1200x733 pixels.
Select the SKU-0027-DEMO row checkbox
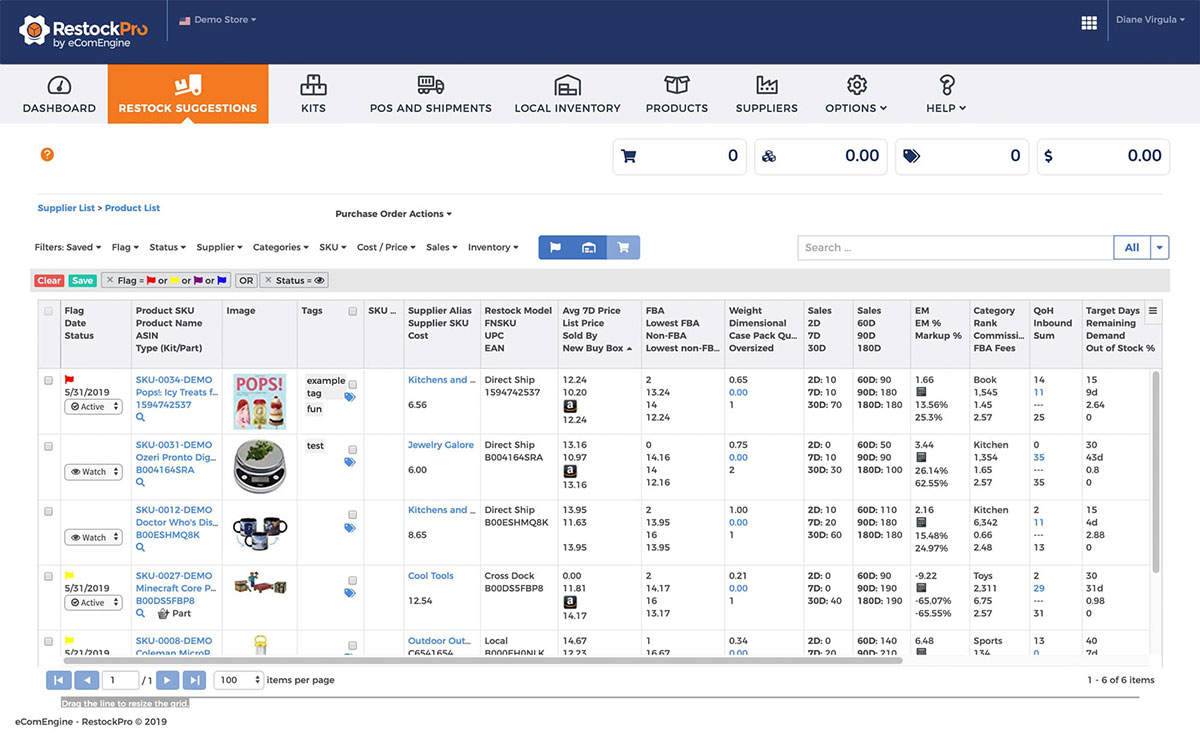pyautogui.click(x=48, y=576)
